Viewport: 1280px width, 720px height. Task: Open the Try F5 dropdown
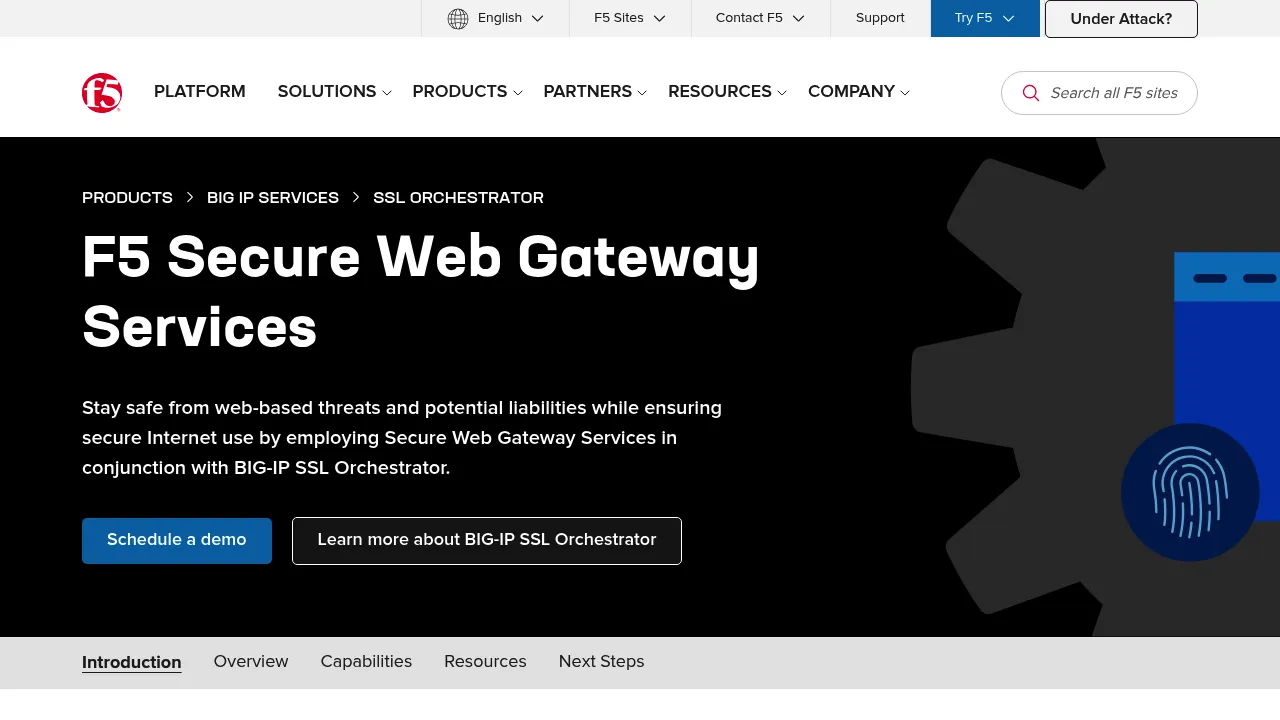(x=985, y=18)
